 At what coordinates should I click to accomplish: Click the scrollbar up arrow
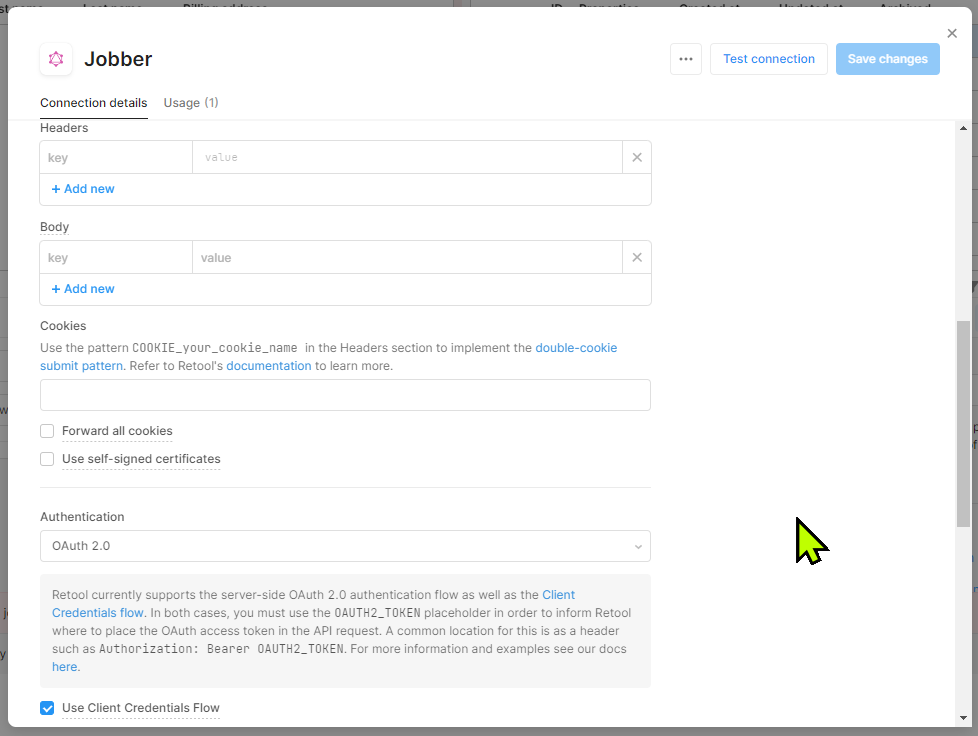(963, 128)
